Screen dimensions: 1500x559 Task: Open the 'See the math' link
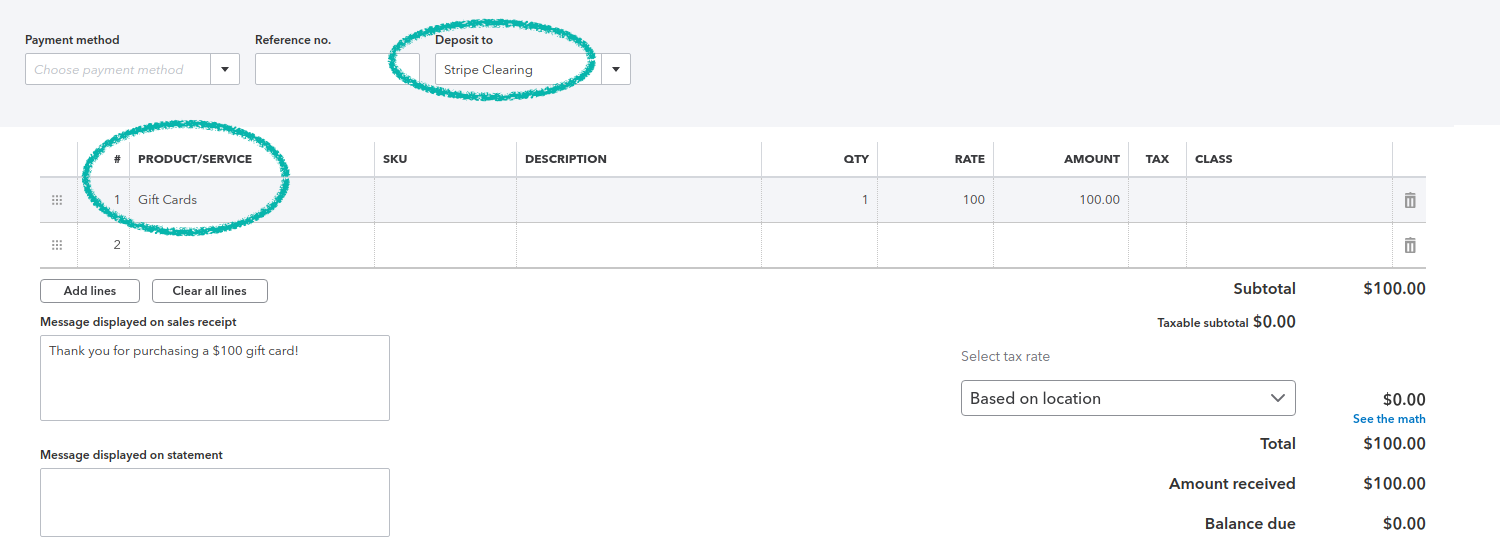pyautogui.click(x=1389, y=419)
